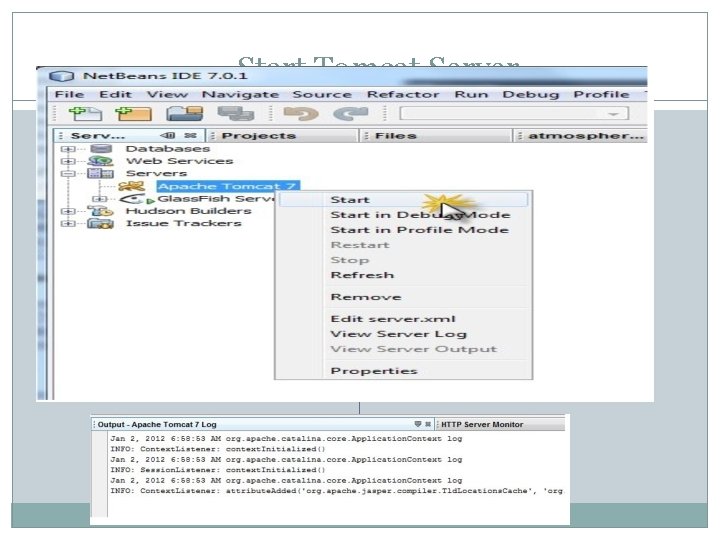Close the Services tab with its X
720x540 pixels.
click(x=191, y=135)
